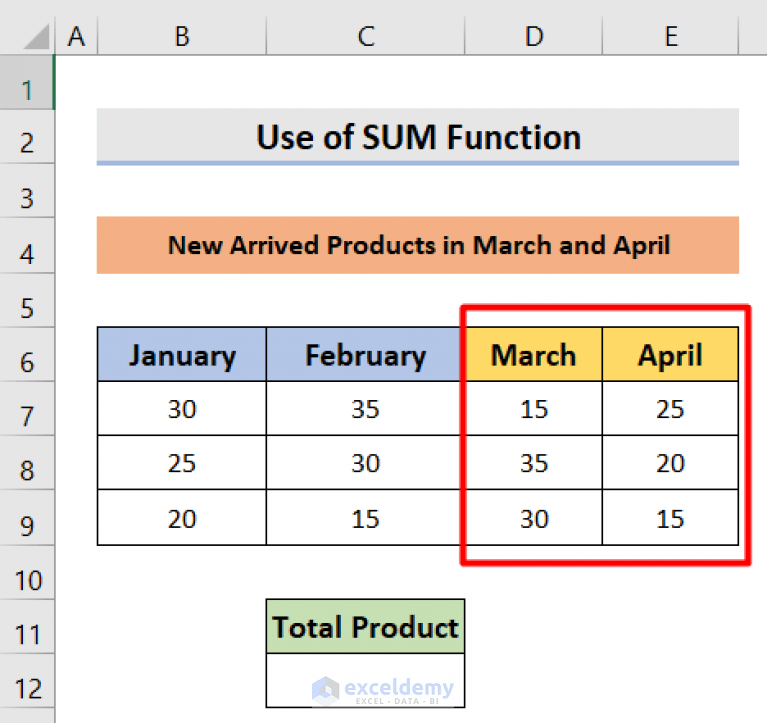Select the Total Product label cell

click(x=365, y=627)
